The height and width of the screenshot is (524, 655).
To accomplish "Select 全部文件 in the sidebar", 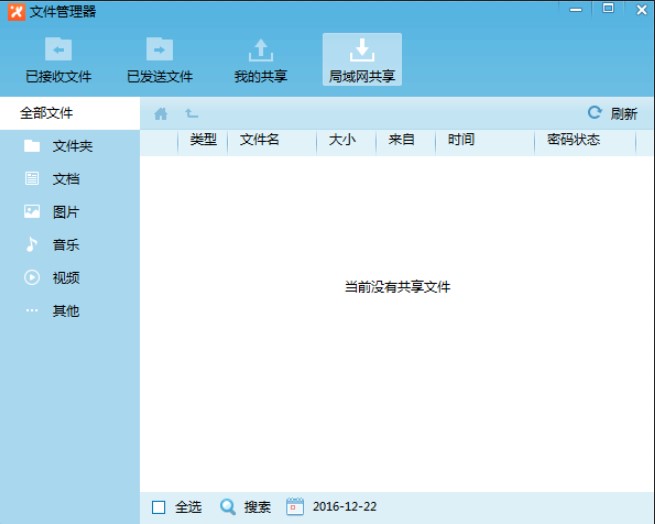I will tap(47, 113).
